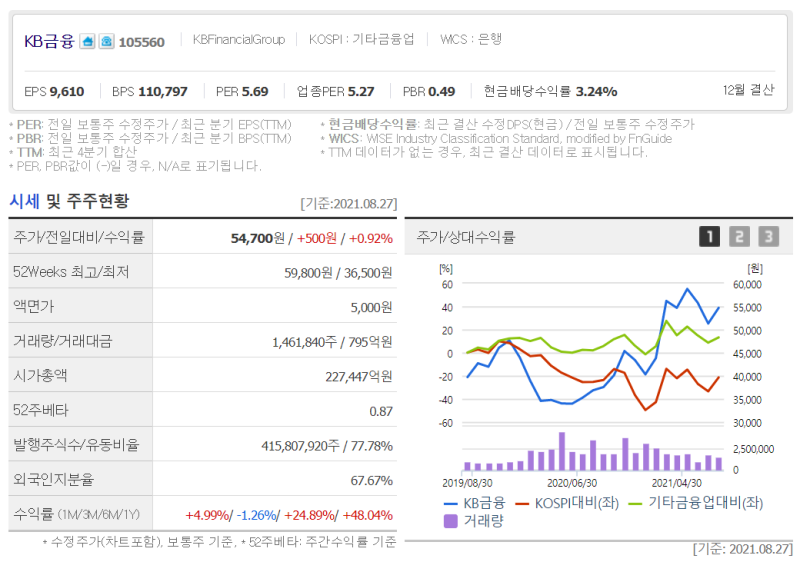The height and width of the screenshot is (562, 800).
Task: Click the 60,000 right axis label
Action: pos(747,285)
